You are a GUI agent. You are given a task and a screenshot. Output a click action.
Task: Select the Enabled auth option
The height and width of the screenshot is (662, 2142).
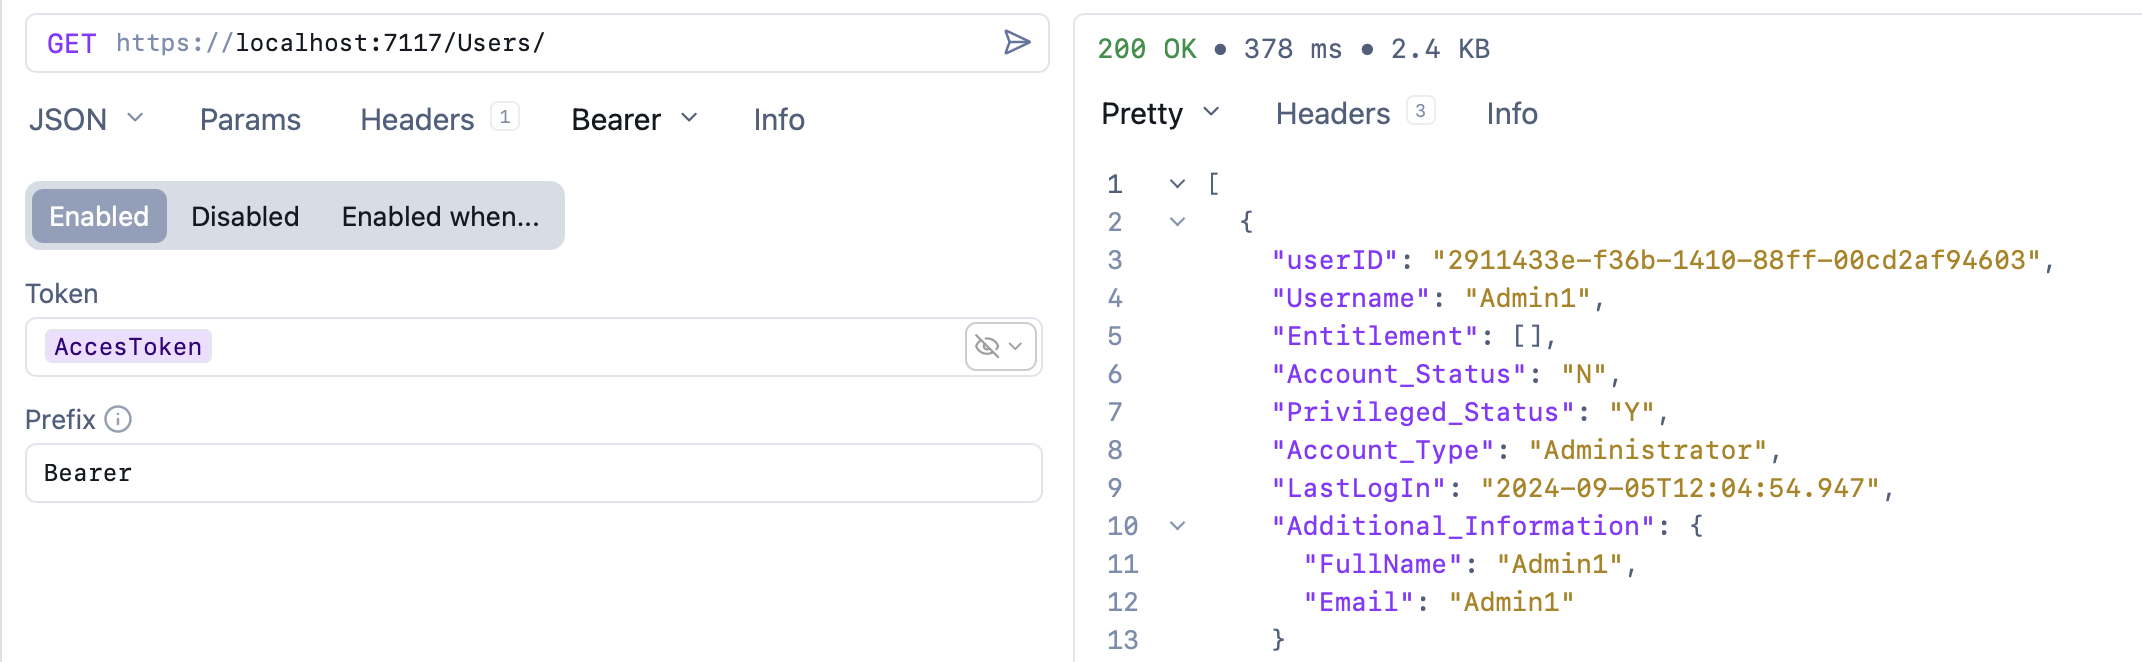(99, 216)
